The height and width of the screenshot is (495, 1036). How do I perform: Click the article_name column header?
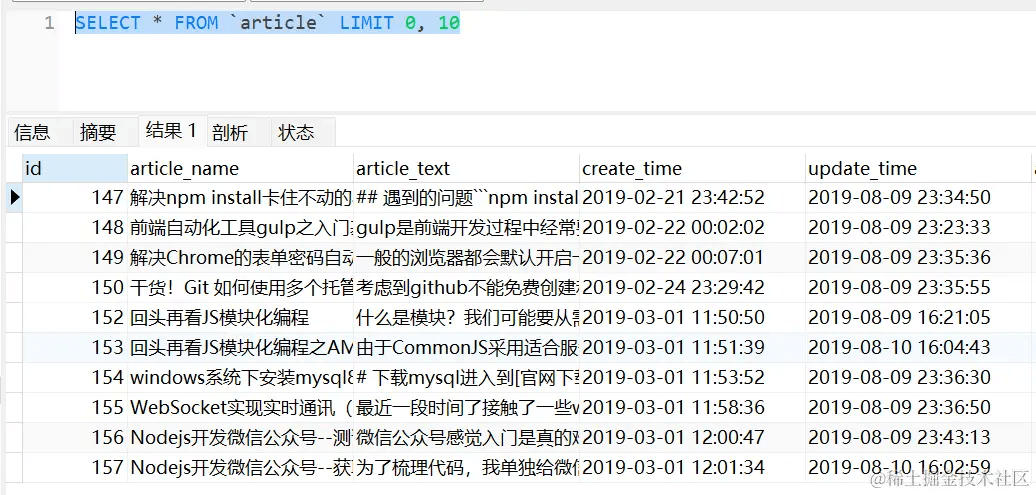pos(240,169)
